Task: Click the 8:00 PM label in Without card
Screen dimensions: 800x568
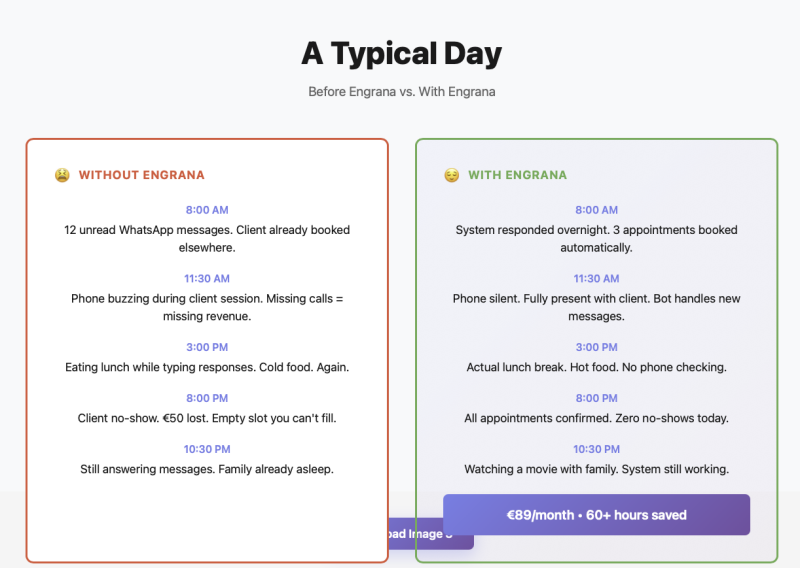Action: pyautogui.click(x=207, y=398)
